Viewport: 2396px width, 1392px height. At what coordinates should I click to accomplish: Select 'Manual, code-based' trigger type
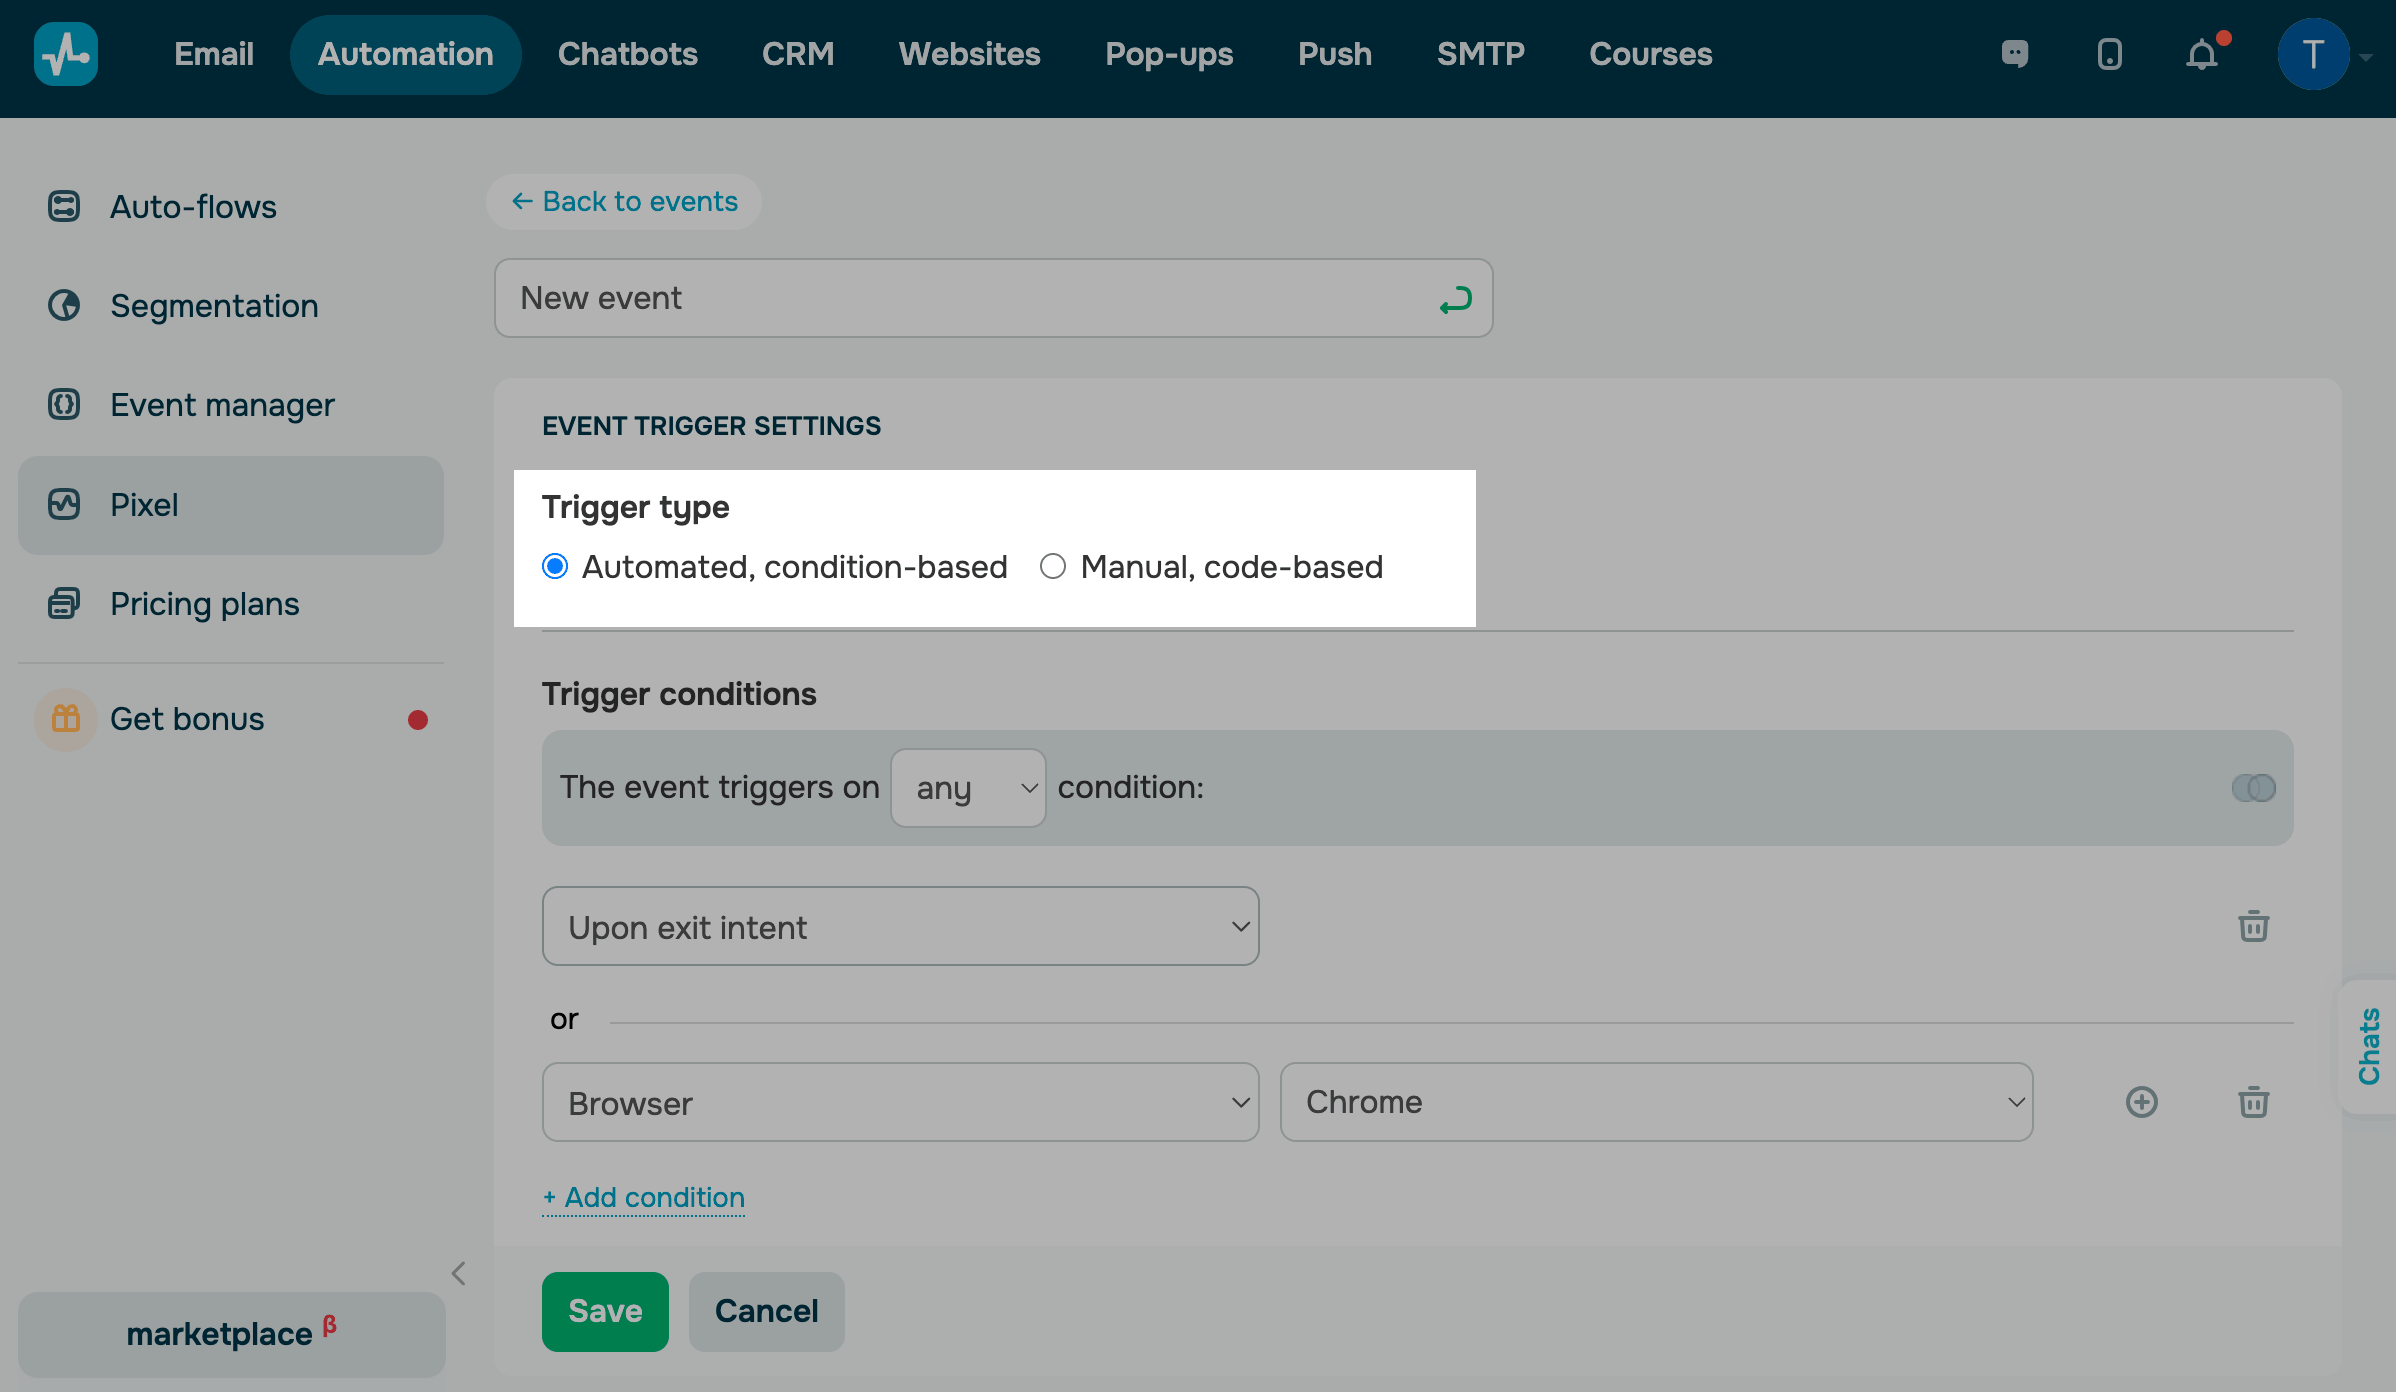[1053, 567]
